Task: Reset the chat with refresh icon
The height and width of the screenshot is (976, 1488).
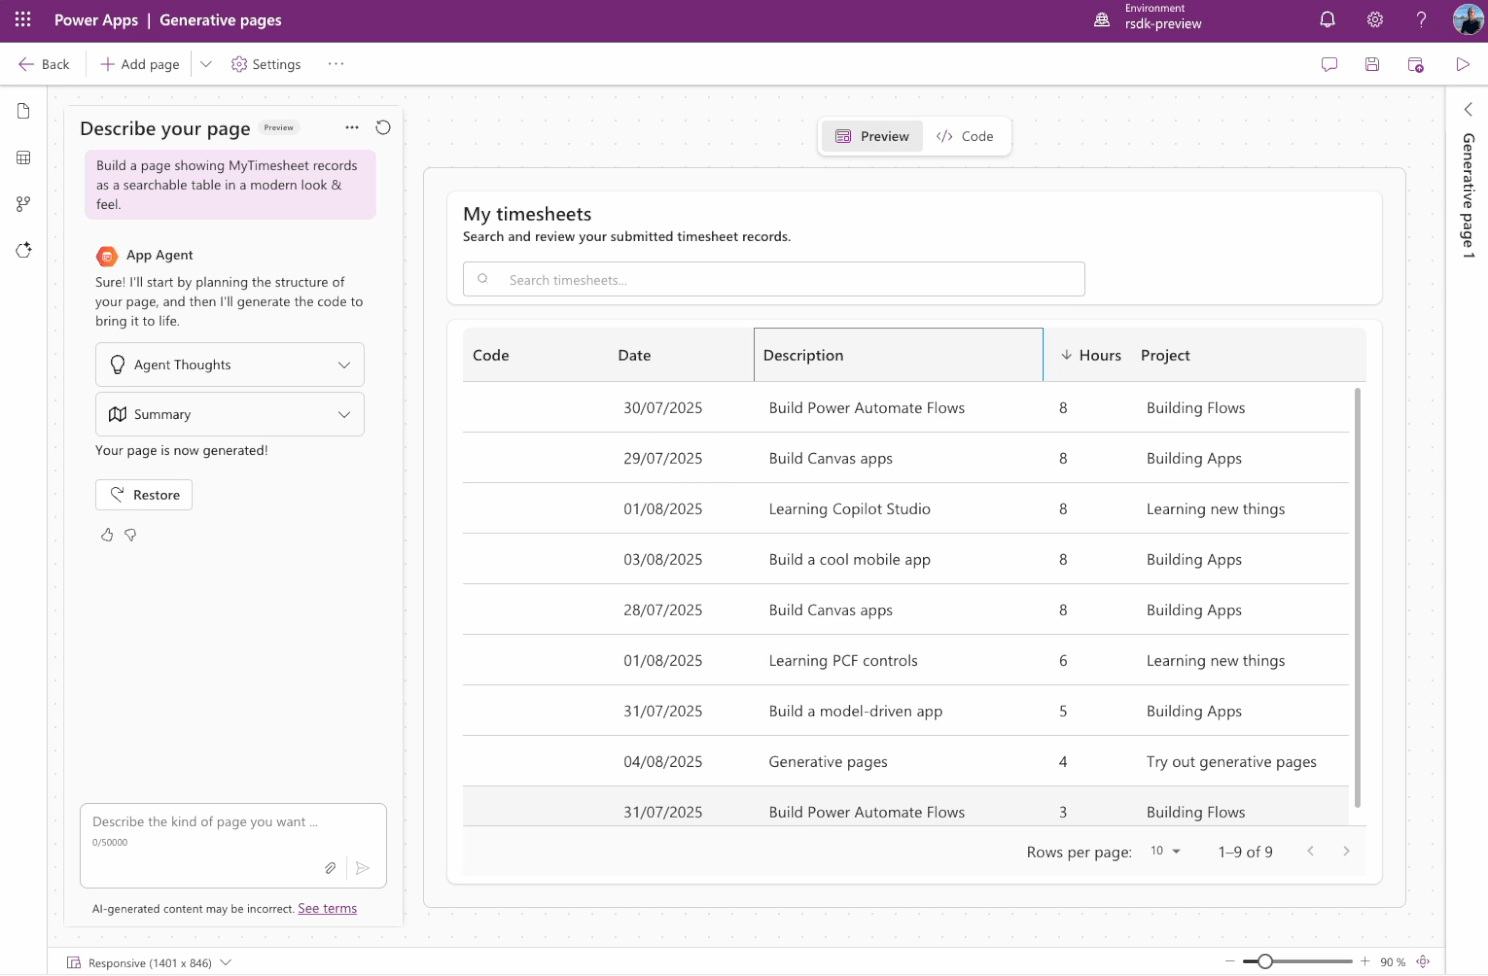Action: tap(383, 128)
